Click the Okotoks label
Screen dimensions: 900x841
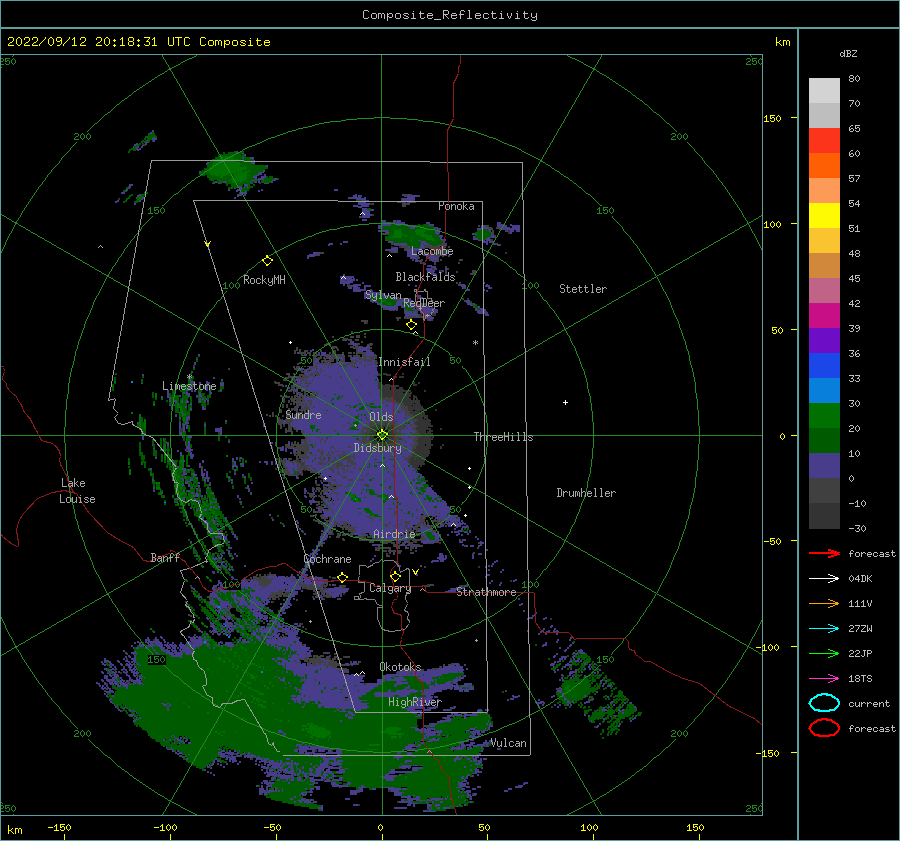click(400, 667)
